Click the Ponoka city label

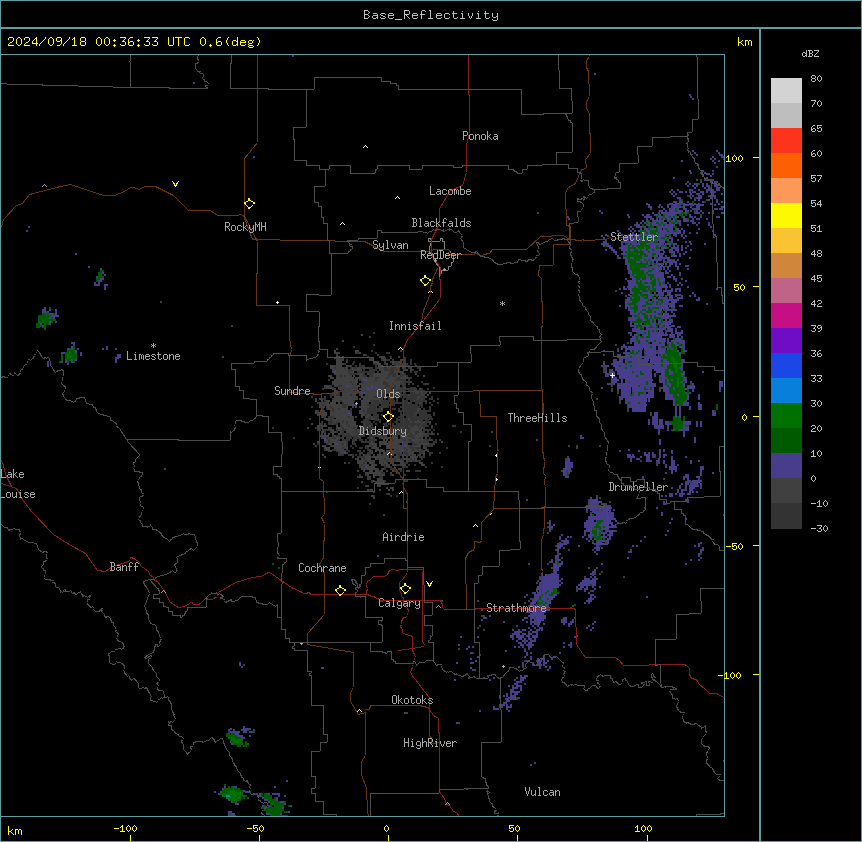tap(480, 136)
